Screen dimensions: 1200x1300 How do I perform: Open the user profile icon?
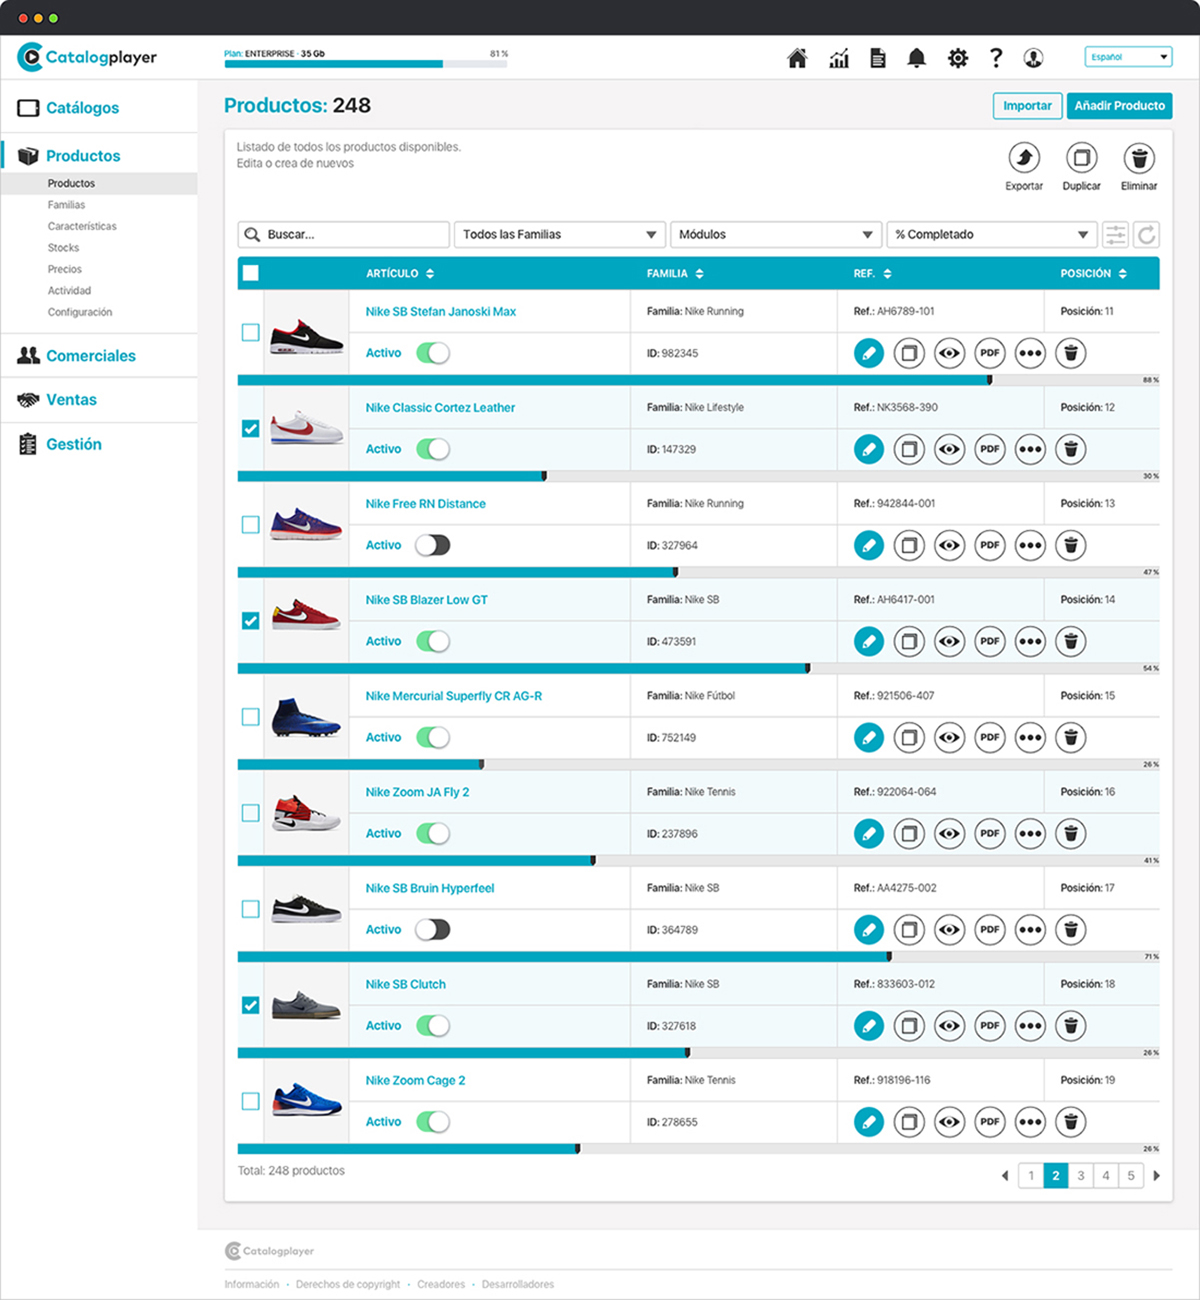coord(1034,58)
